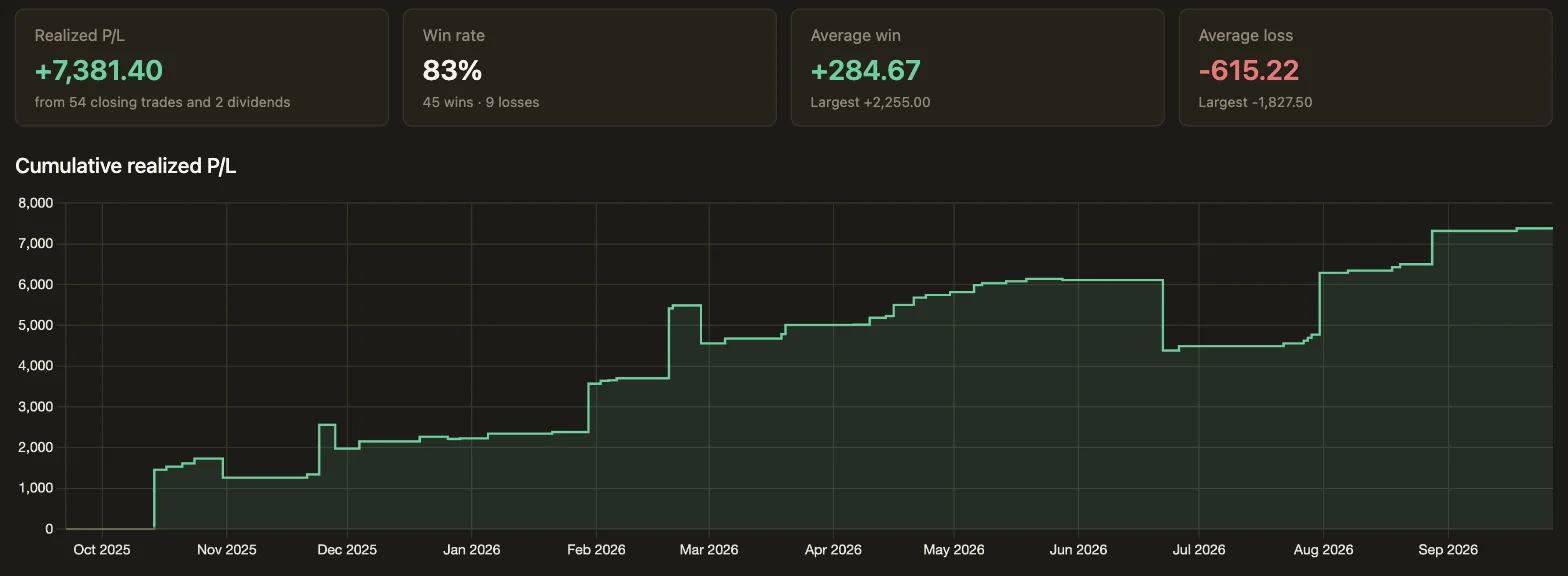1568x576 pixels.
Task: Click '45 wins · 9 losses' text
Action: point(480,102)
